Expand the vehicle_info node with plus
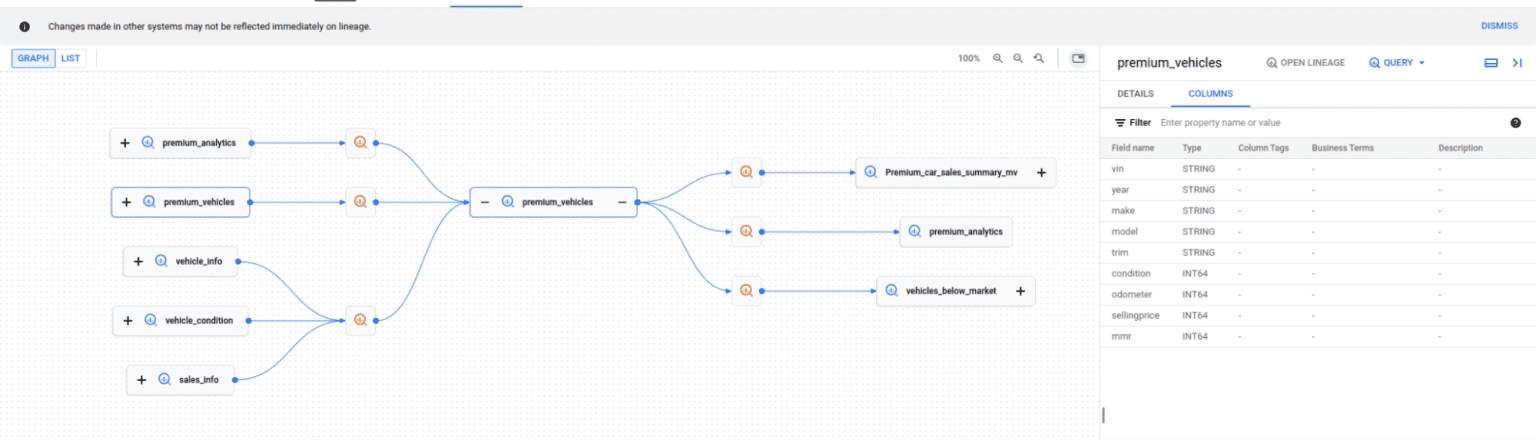Viewport: 1536px width, 440px height. point(138,262)
